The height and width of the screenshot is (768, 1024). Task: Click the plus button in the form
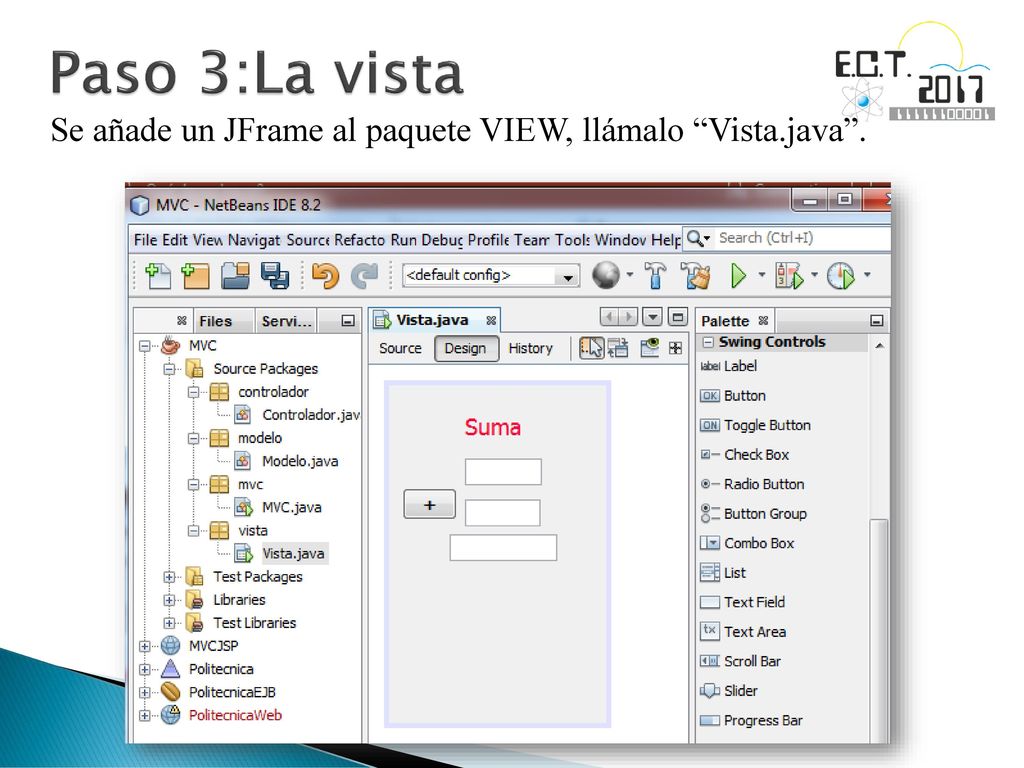pos(429,505)
